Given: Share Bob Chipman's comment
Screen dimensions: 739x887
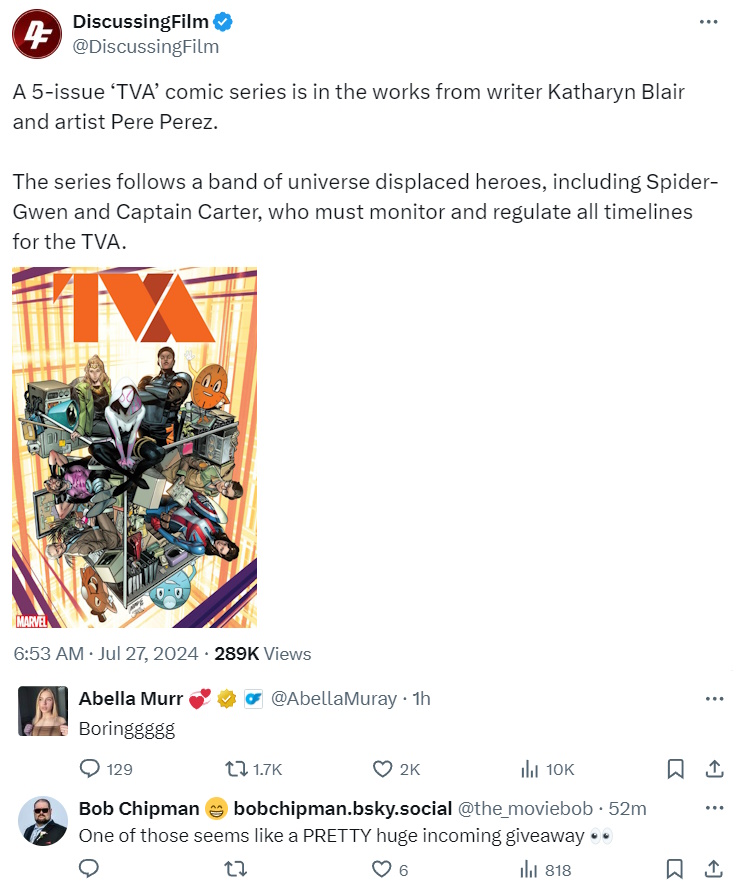Looking at the screenshot, I should click(714, 870).
